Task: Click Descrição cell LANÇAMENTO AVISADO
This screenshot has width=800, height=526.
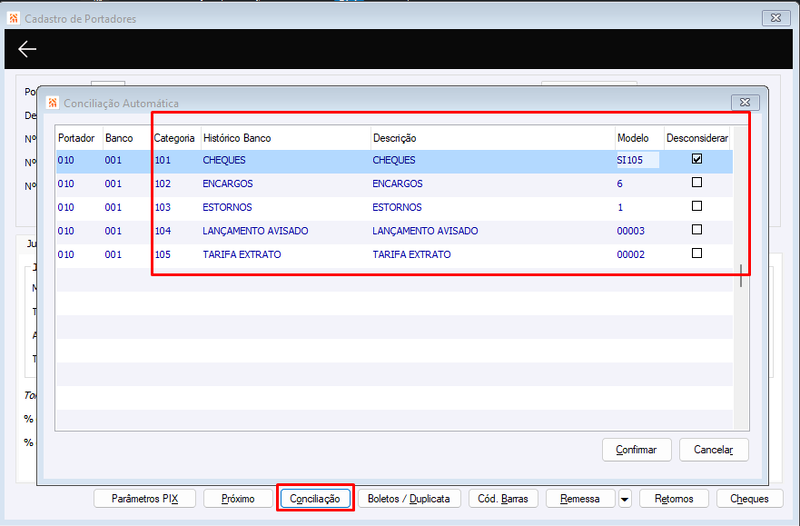Action: coord(425,231)
